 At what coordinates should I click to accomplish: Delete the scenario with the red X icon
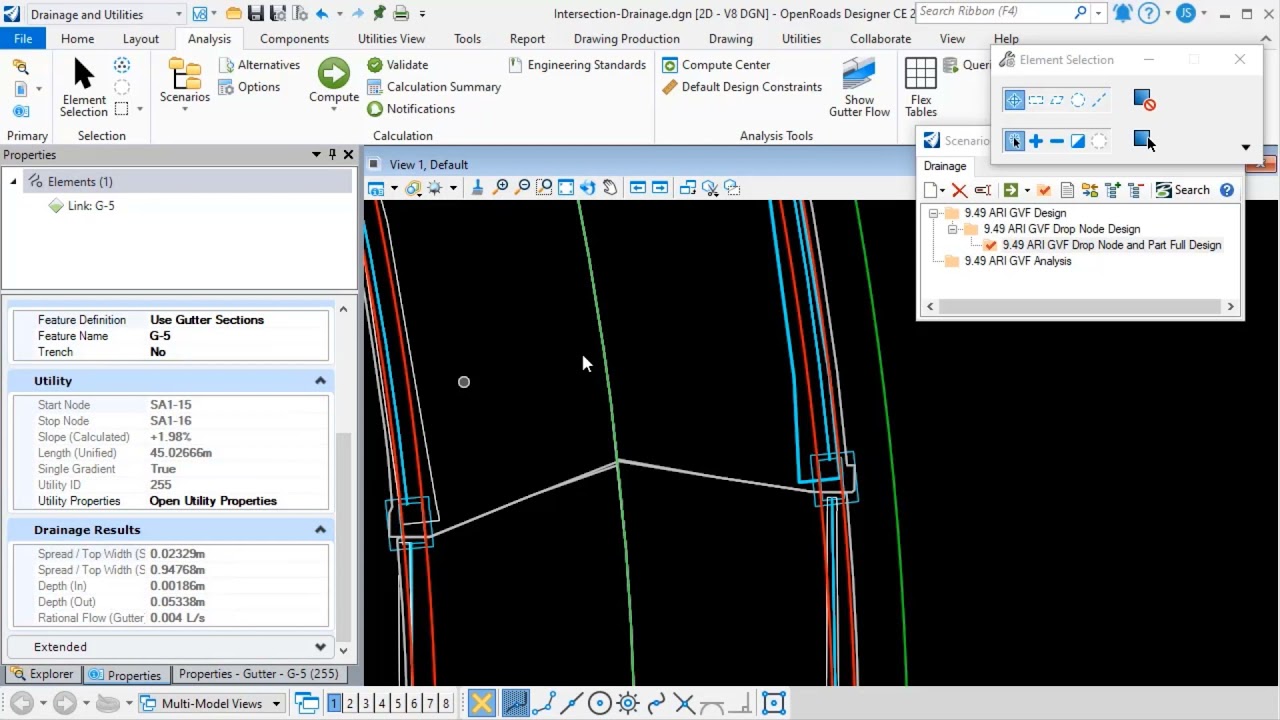[959, 190]
